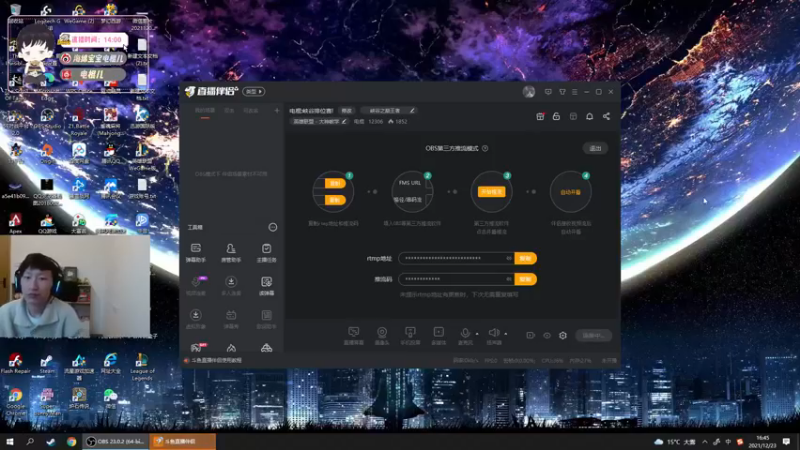The height and width of the screenshot is (450, 800).
Task: Click the orange button inside step 3 circle
Action: (x=491, y=192)
